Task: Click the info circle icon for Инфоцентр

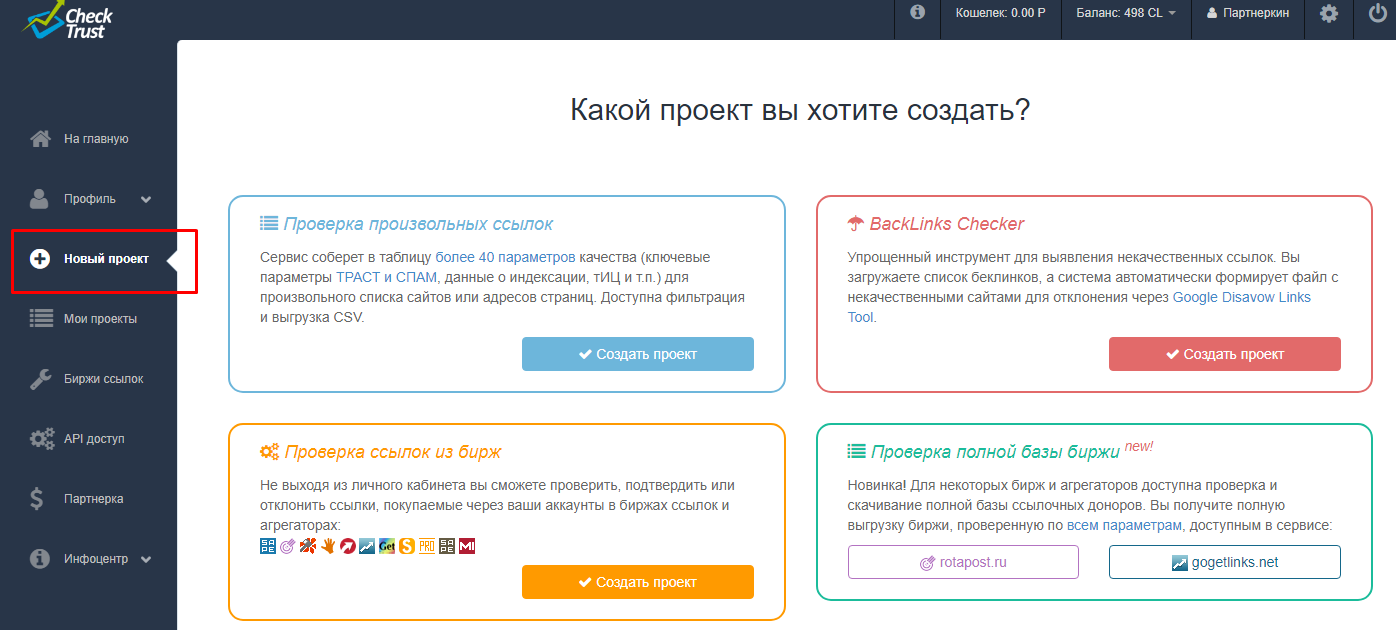Action: tap(40, 559)
